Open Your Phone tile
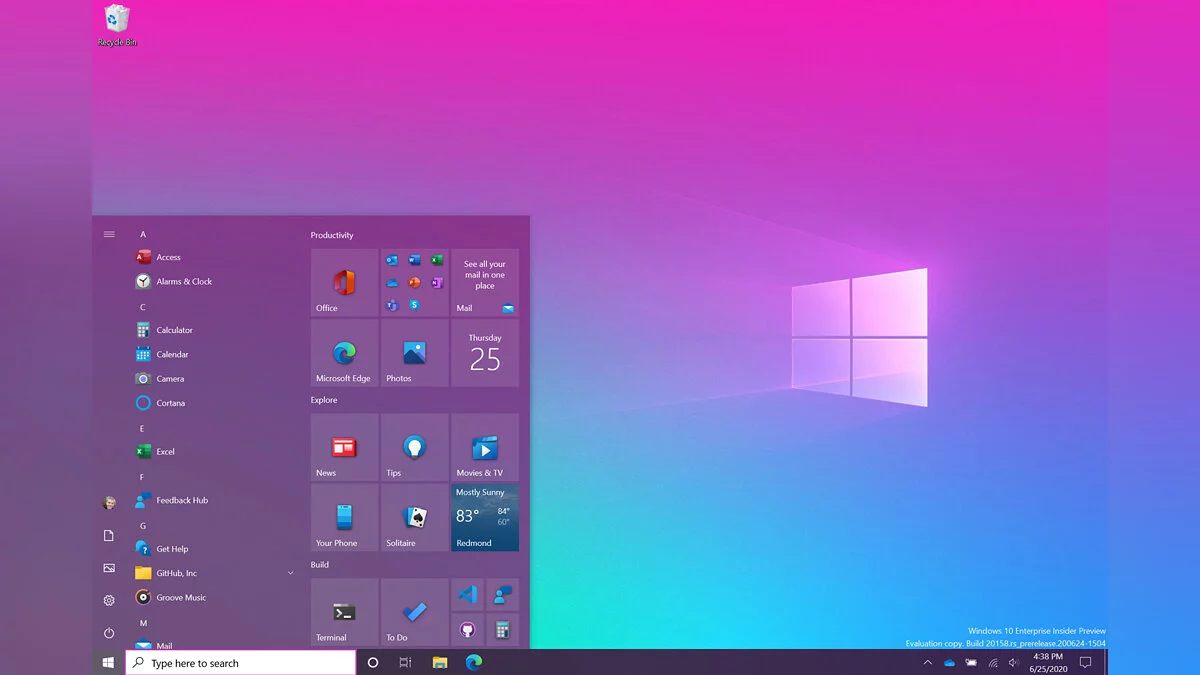 point(344,518)
